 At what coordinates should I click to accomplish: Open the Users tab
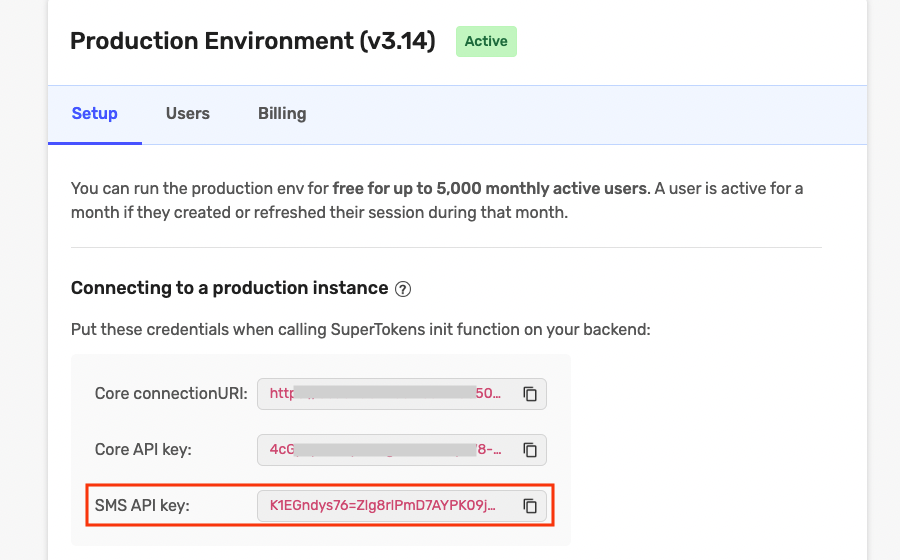click(x=188, y=114)
